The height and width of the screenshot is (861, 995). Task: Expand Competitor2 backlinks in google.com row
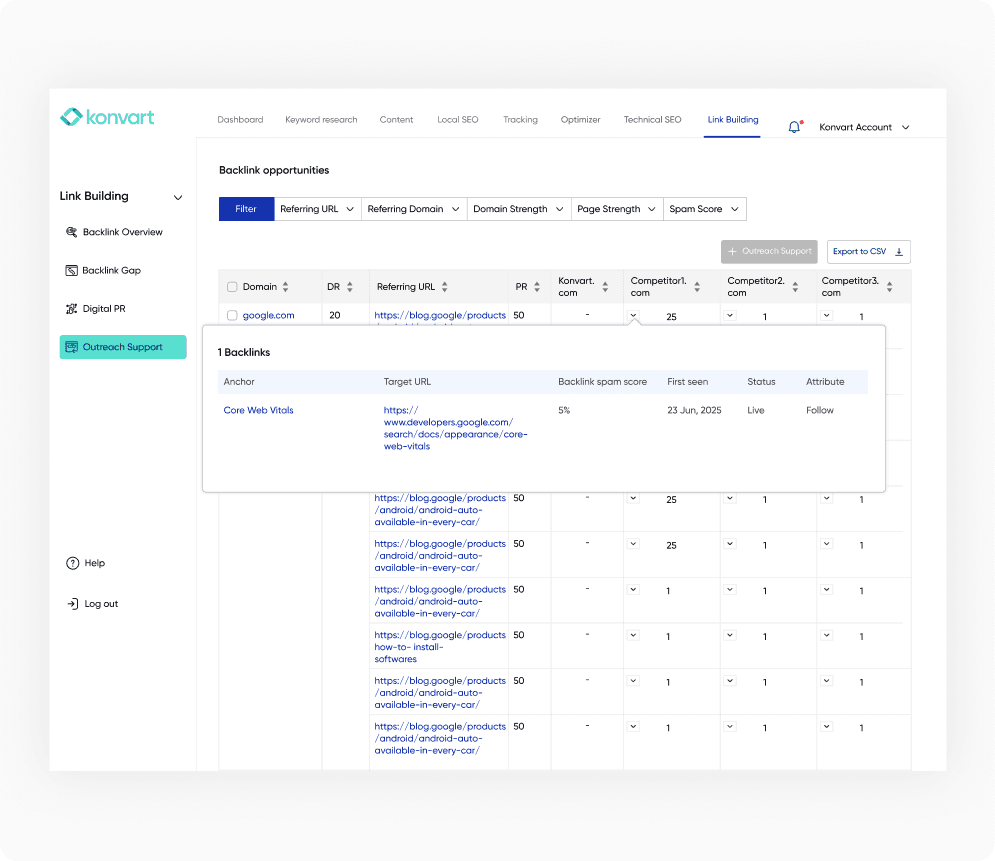pos(730,315)
